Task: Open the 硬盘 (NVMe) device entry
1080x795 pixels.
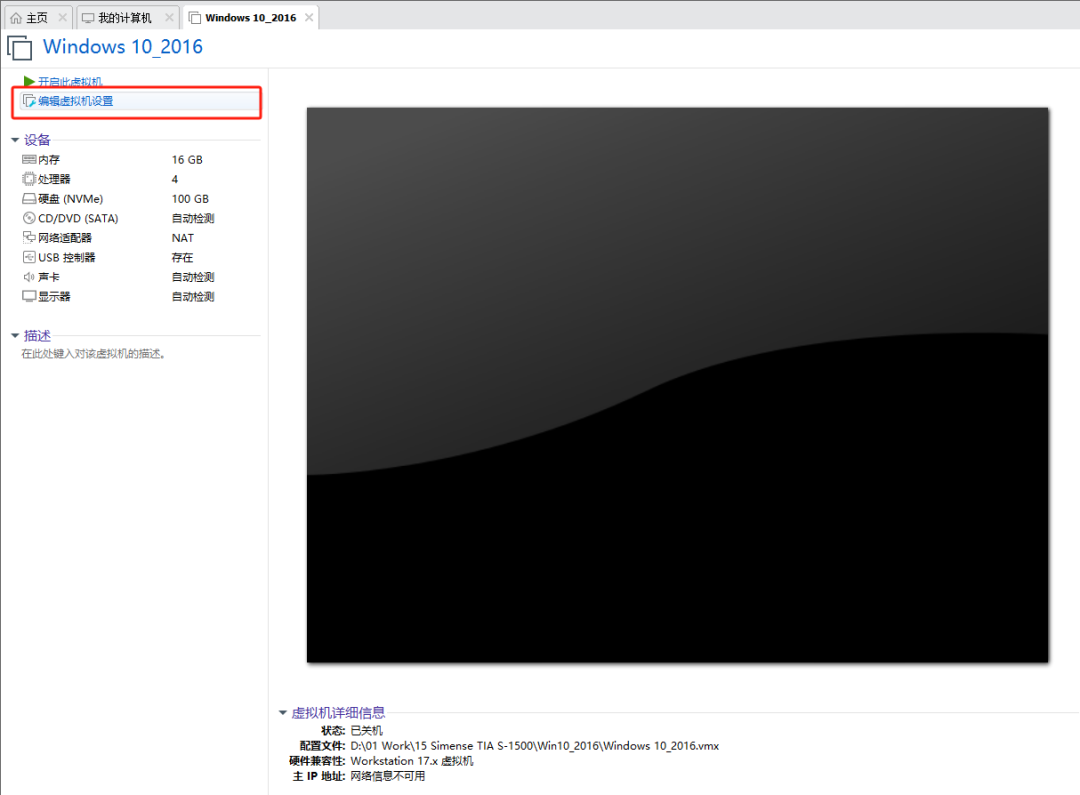Action: [70, 198]
